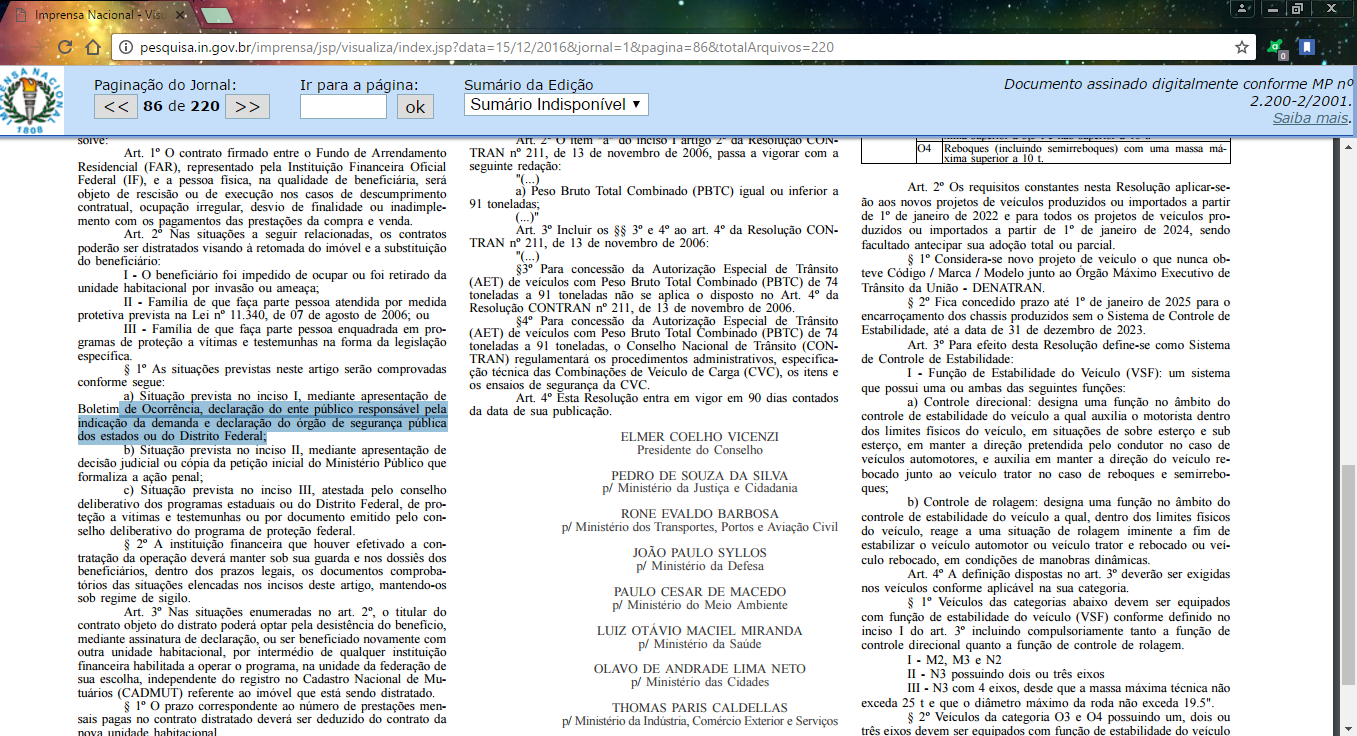Open the Chrome user profile icon
Image resolution: width=1357 pixels, height=736 pixels.
coord(1242,9)
